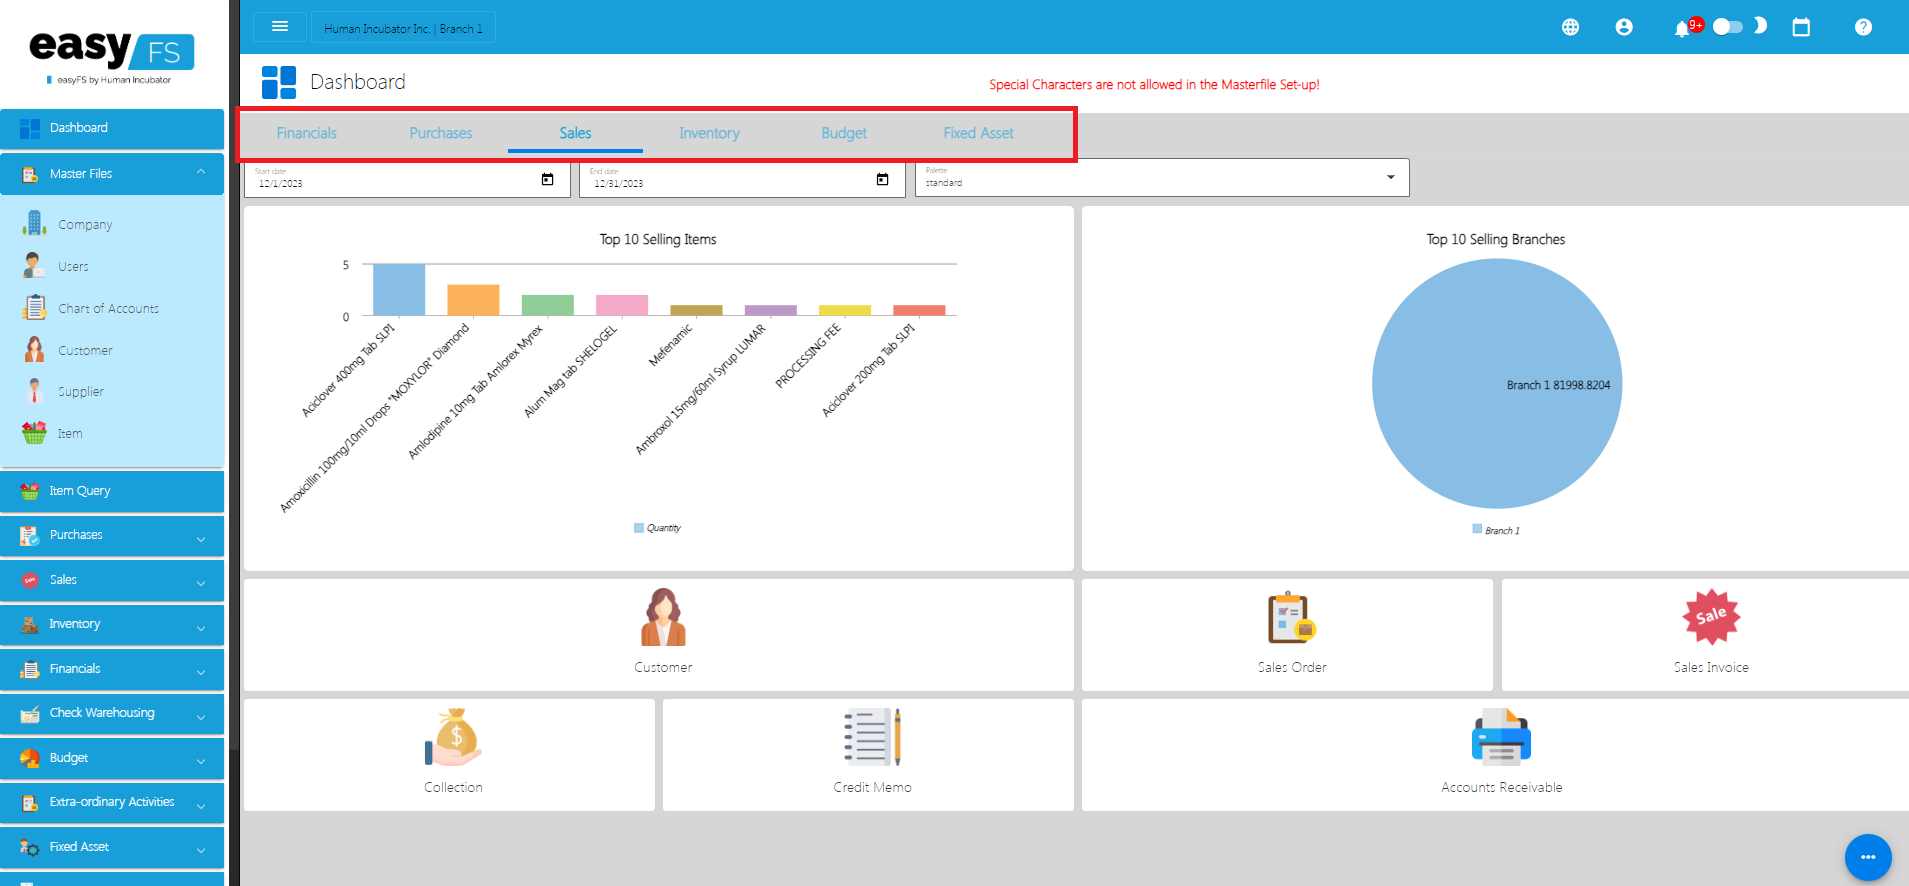Open Sales Order clipboard icon

pos(1292,617)
